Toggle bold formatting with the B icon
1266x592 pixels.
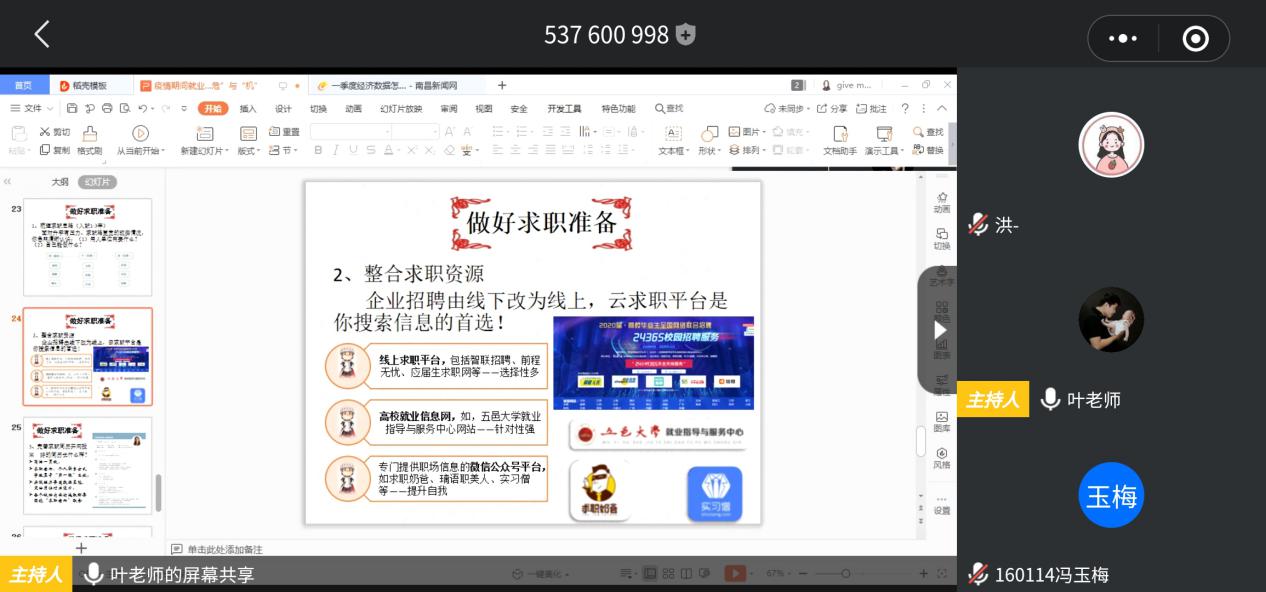point(316,150)
